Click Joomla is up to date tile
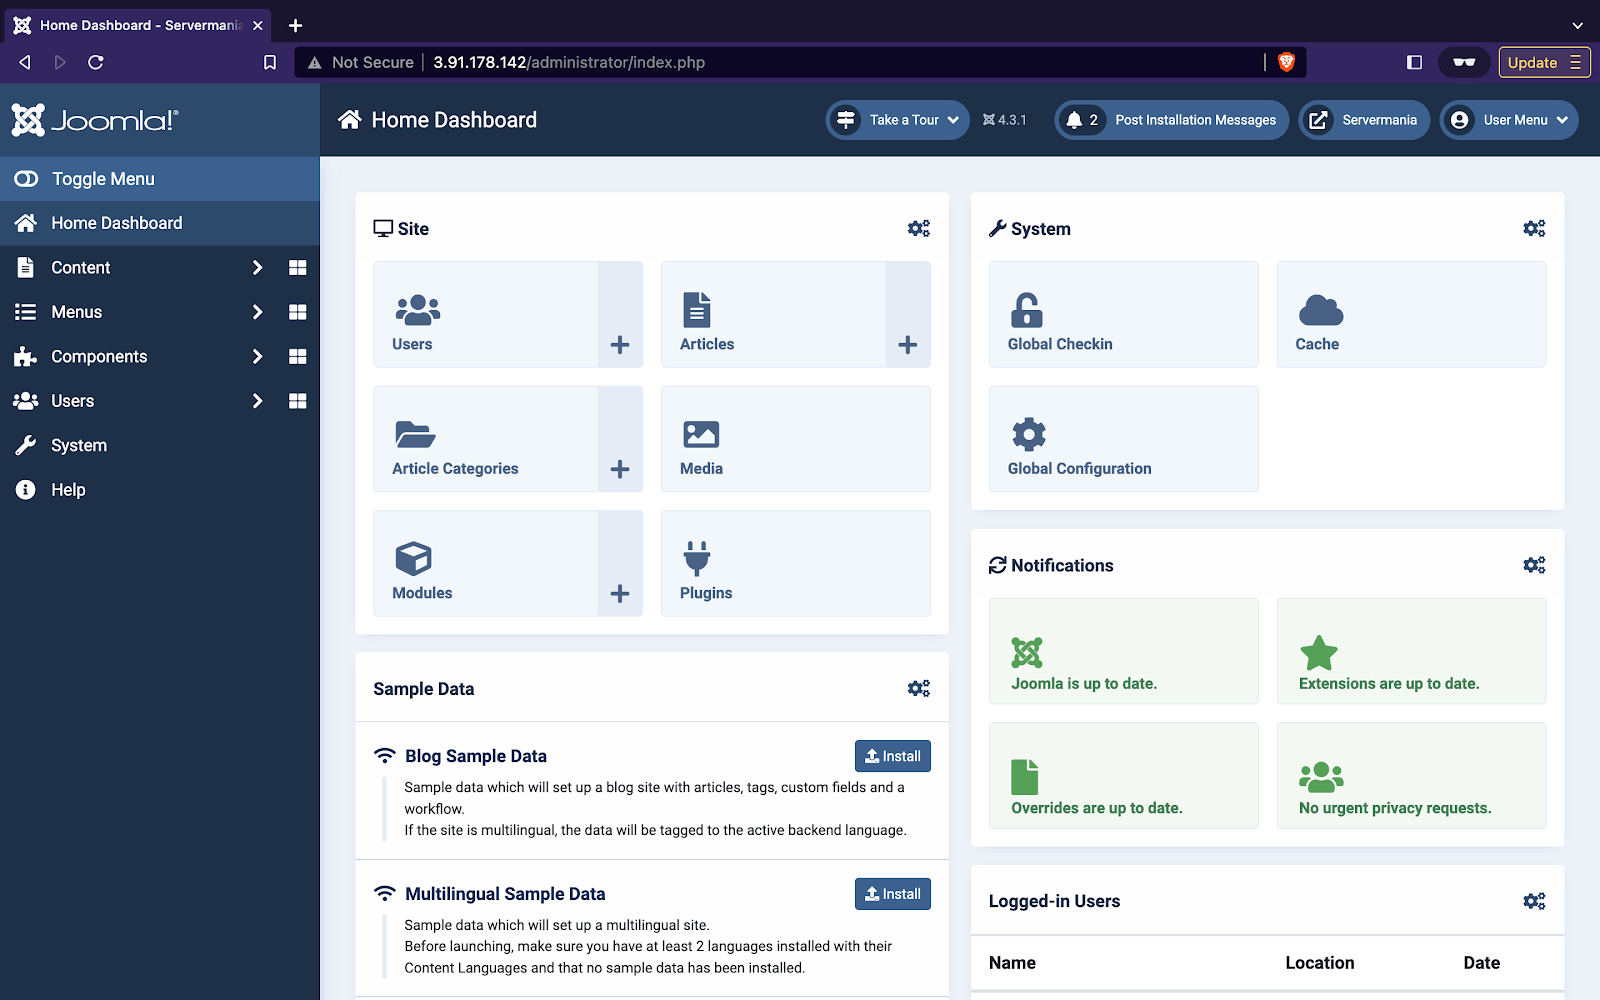This screenshot has height=1000, width=1600. (1124, 651)
